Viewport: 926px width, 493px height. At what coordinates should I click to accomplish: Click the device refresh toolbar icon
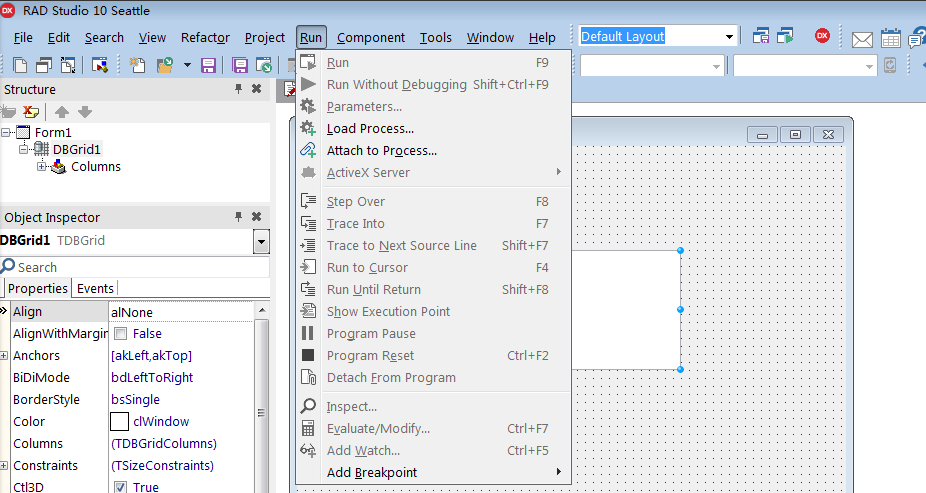[x=890, y=65]
